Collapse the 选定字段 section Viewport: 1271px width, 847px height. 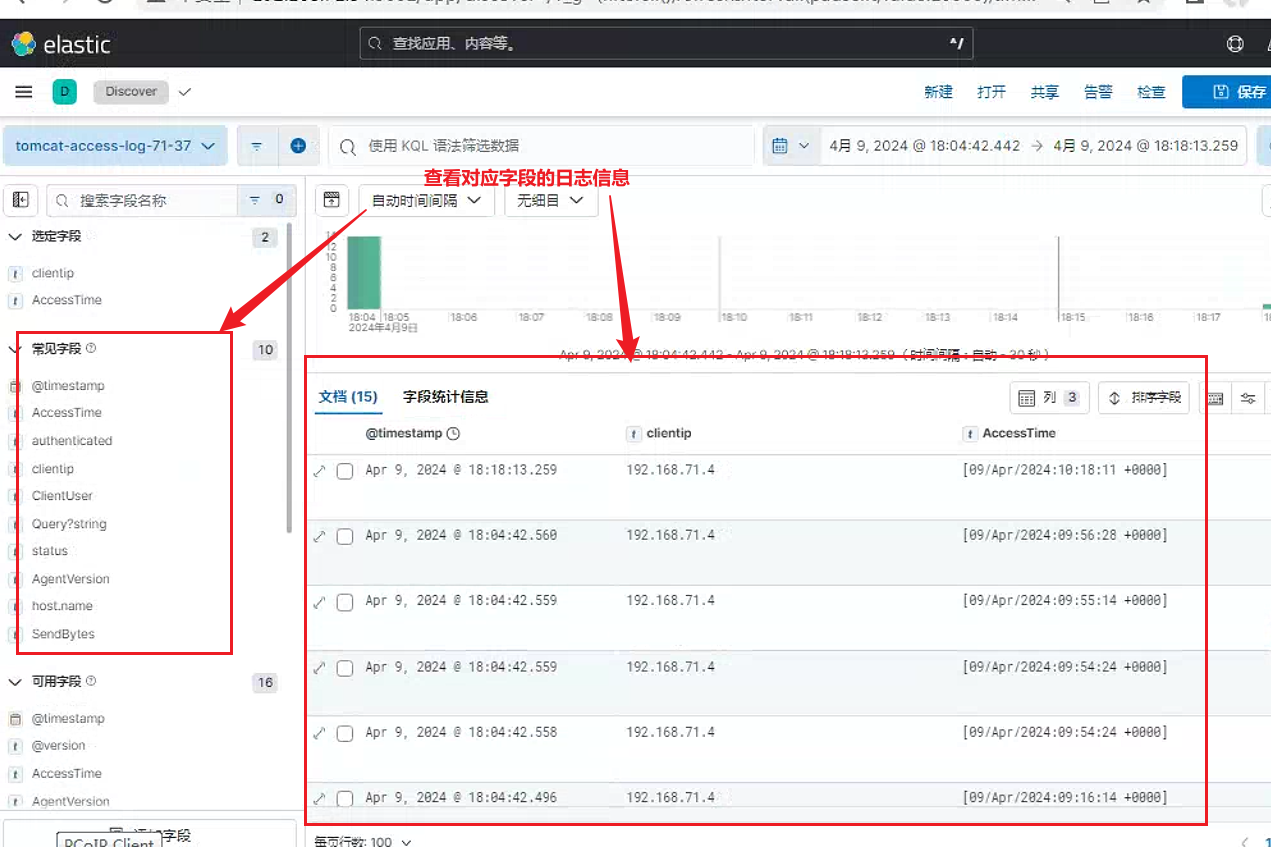pyautogui.click(x=15, y=237)
